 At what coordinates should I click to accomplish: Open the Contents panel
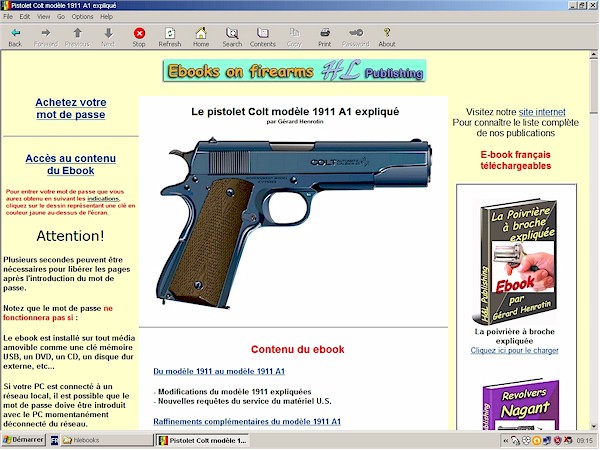[x=263, y=37]
